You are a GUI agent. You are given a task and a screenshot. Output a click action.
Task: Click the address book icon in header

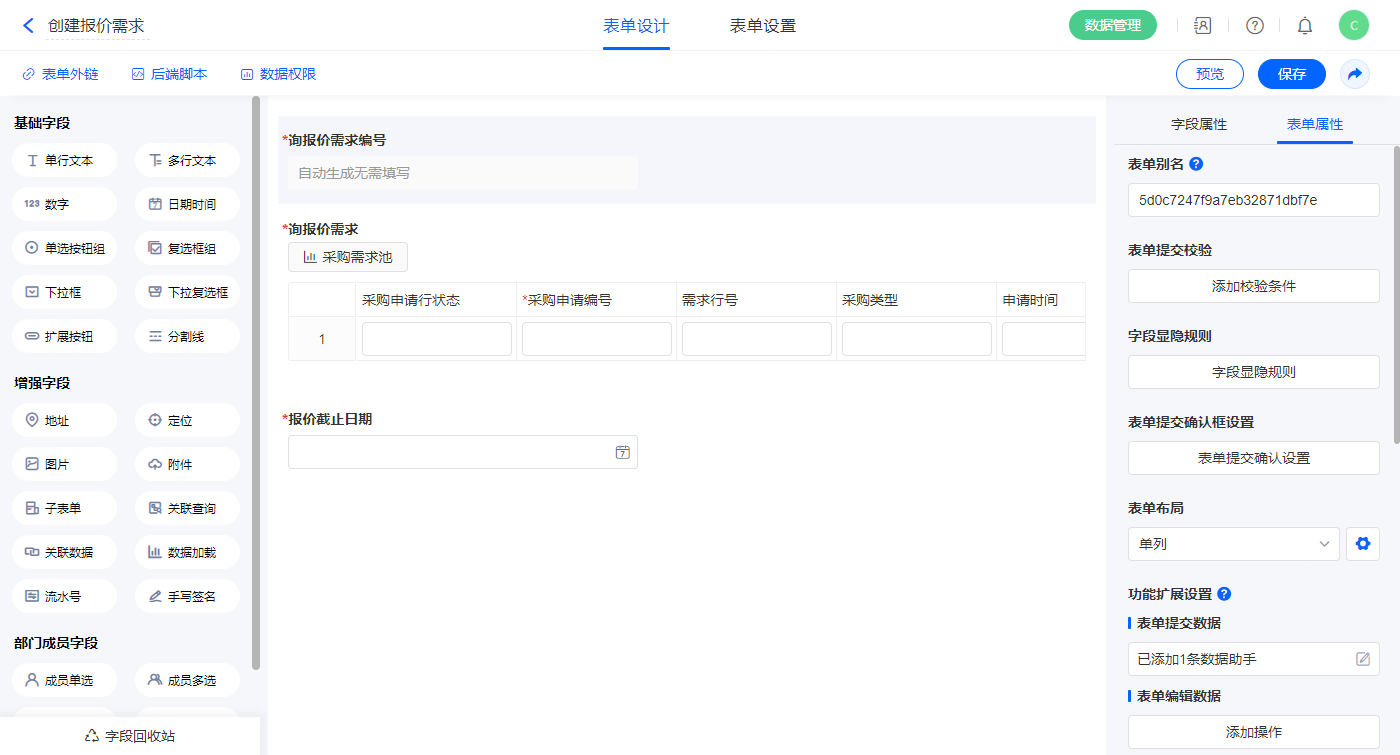coord(1203,26)
